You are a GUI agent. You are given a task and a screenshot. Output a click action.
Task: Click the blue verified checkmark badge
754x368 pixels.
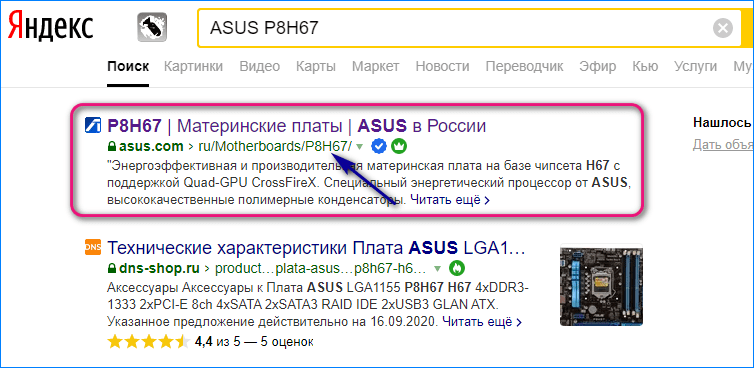[379, 146]
